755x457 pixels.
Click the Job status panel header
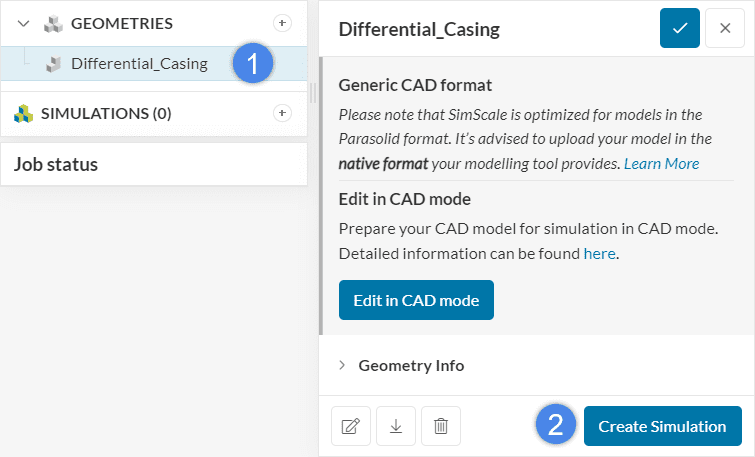click(x=56, y=164)
